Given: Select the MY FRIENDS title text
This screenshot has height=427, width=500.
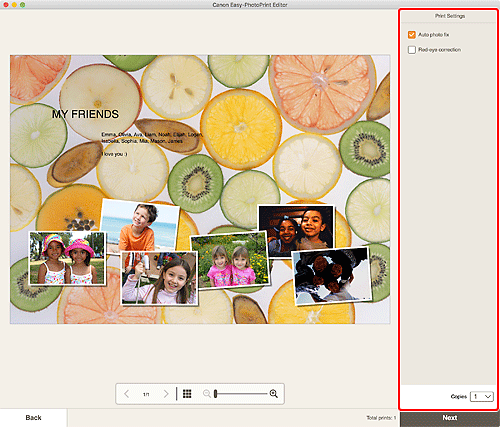Looking at the screenshot, I should point(85,114).
